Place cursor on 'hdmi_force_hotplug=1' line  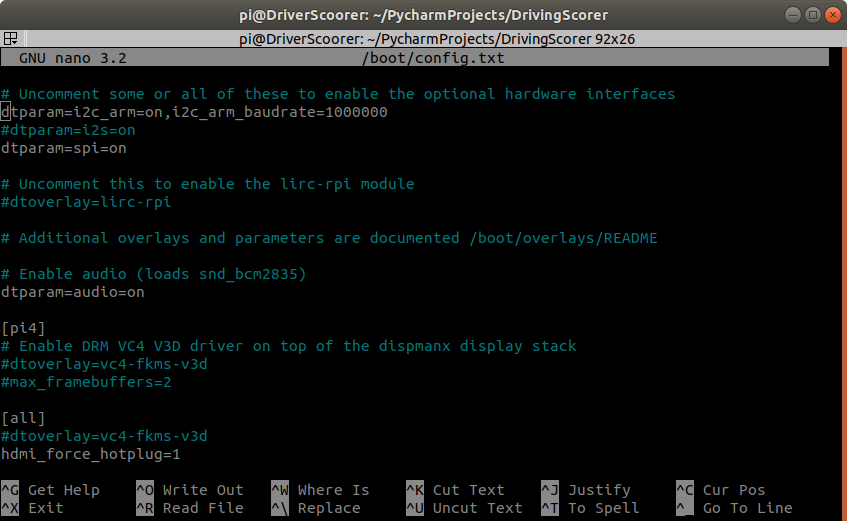tap(91, 454)
